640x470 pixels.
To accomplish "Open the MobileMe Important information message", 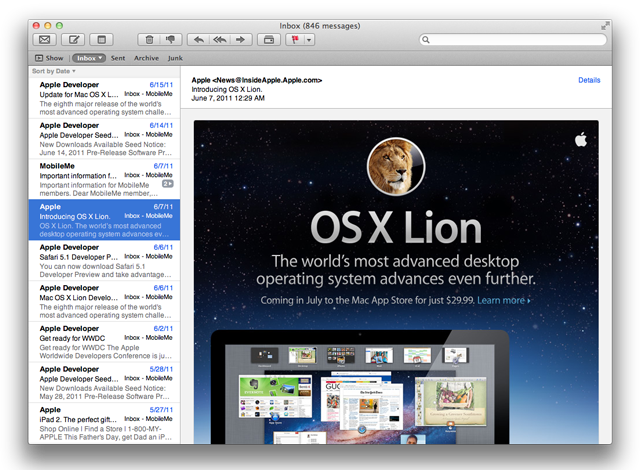I will pos(104,179).
